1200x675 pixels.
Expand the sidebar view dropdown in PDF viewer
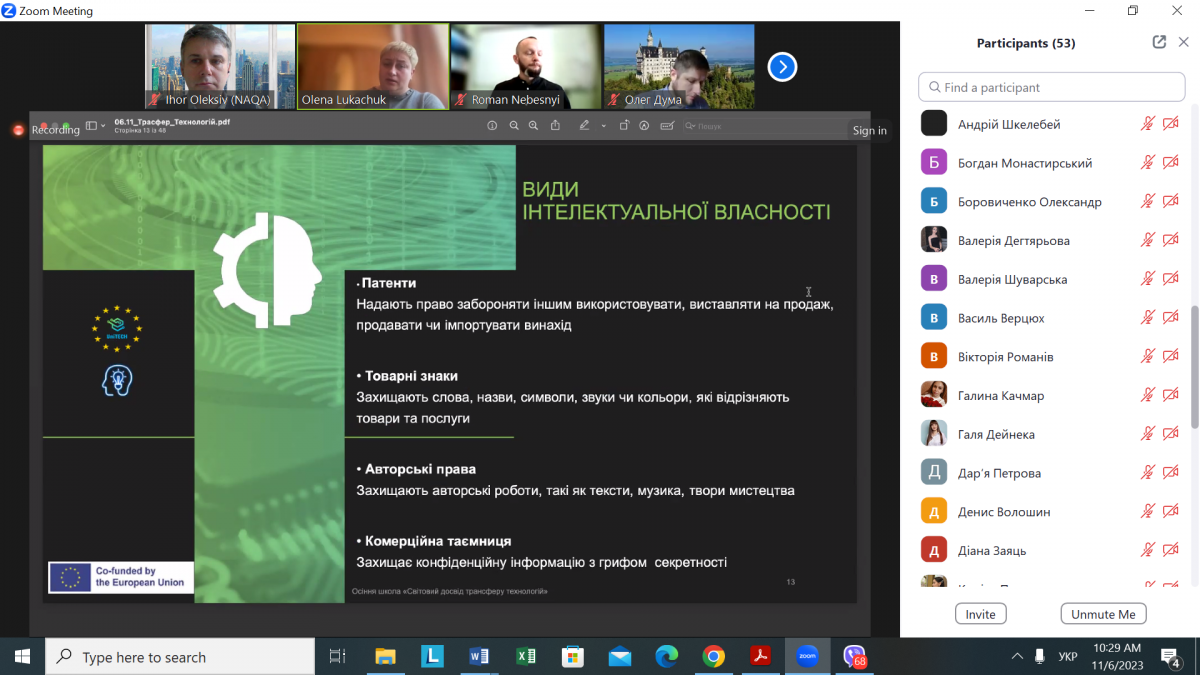coord(93,126)
